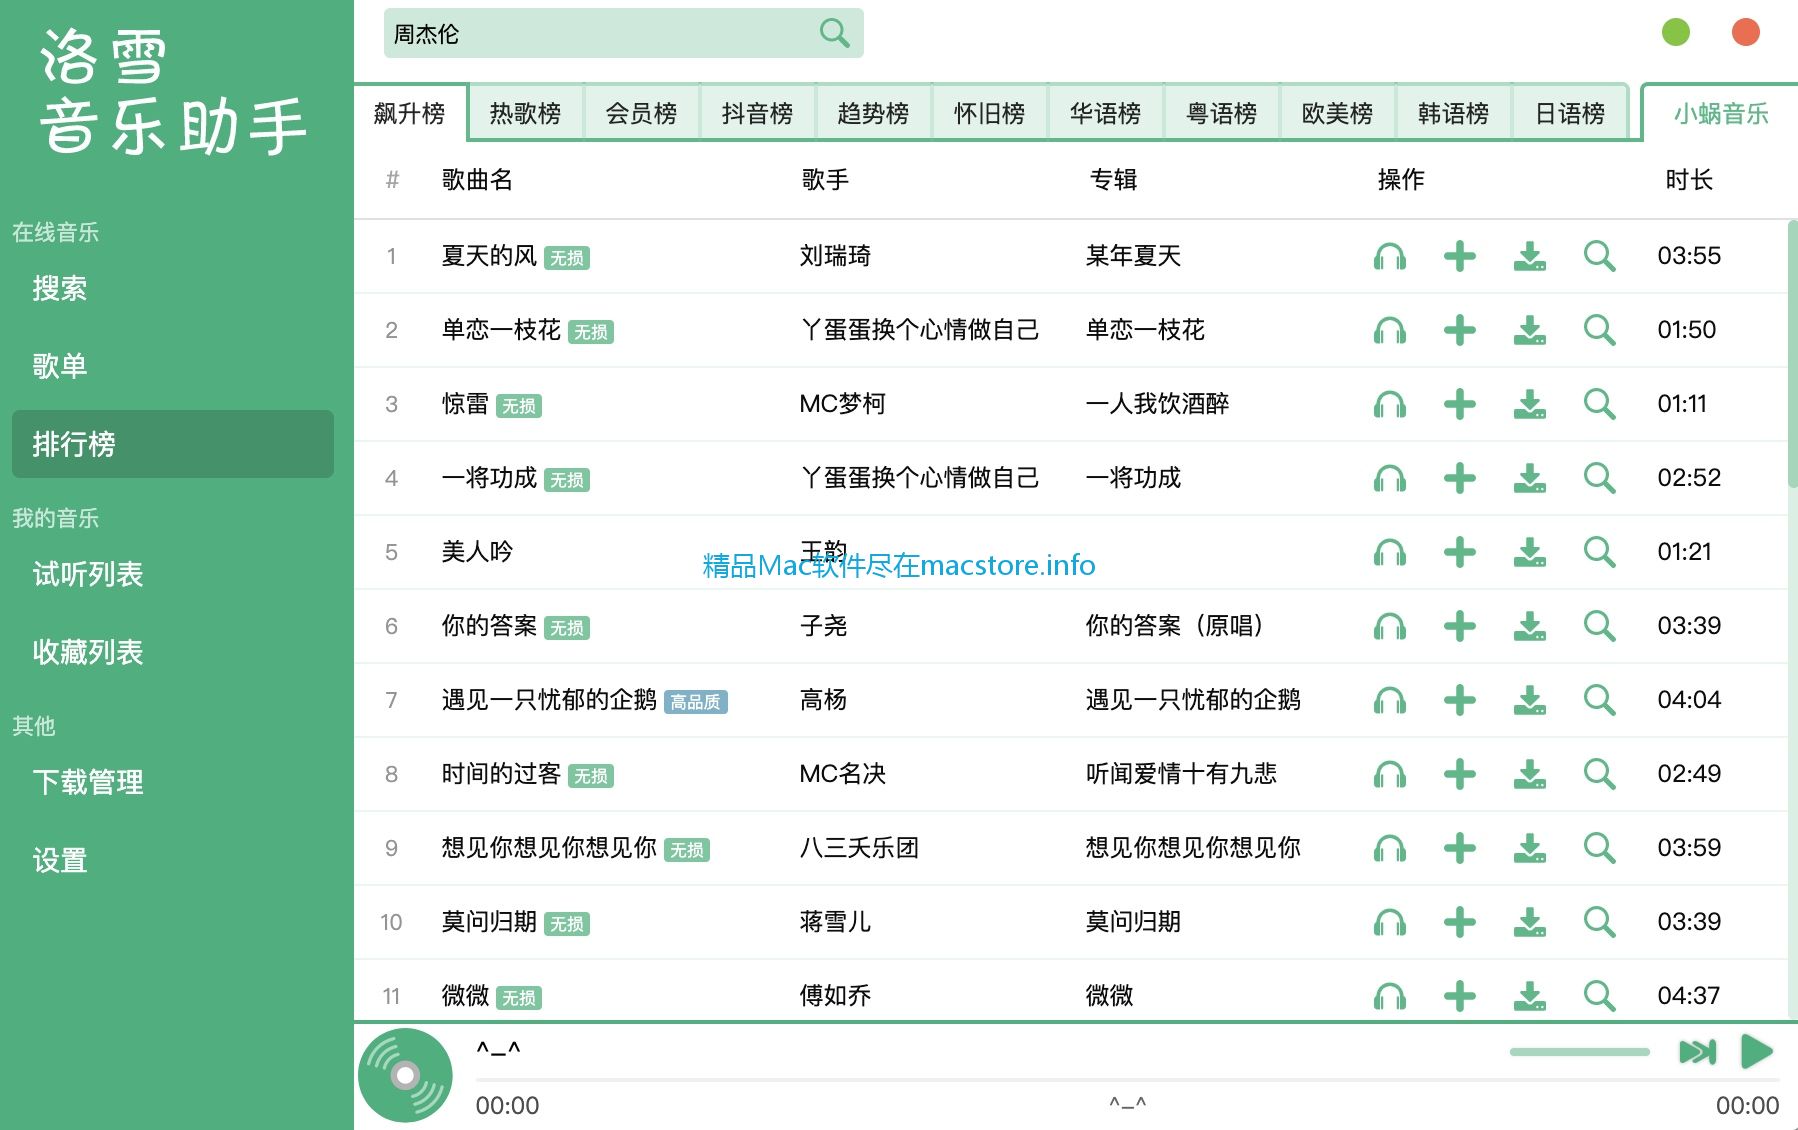Open the 会员榜 chart tab
This screenshot has height=1130, width=1798.
click(641, 113)
